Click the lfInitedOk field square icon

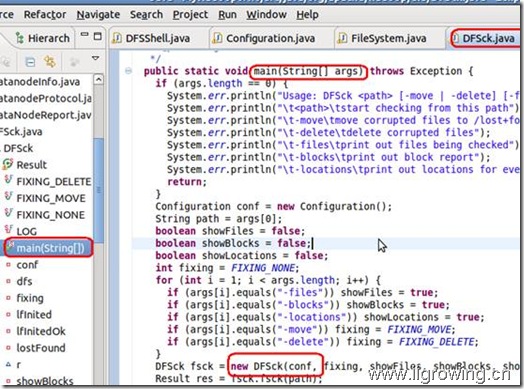click(x=8, y=332)
